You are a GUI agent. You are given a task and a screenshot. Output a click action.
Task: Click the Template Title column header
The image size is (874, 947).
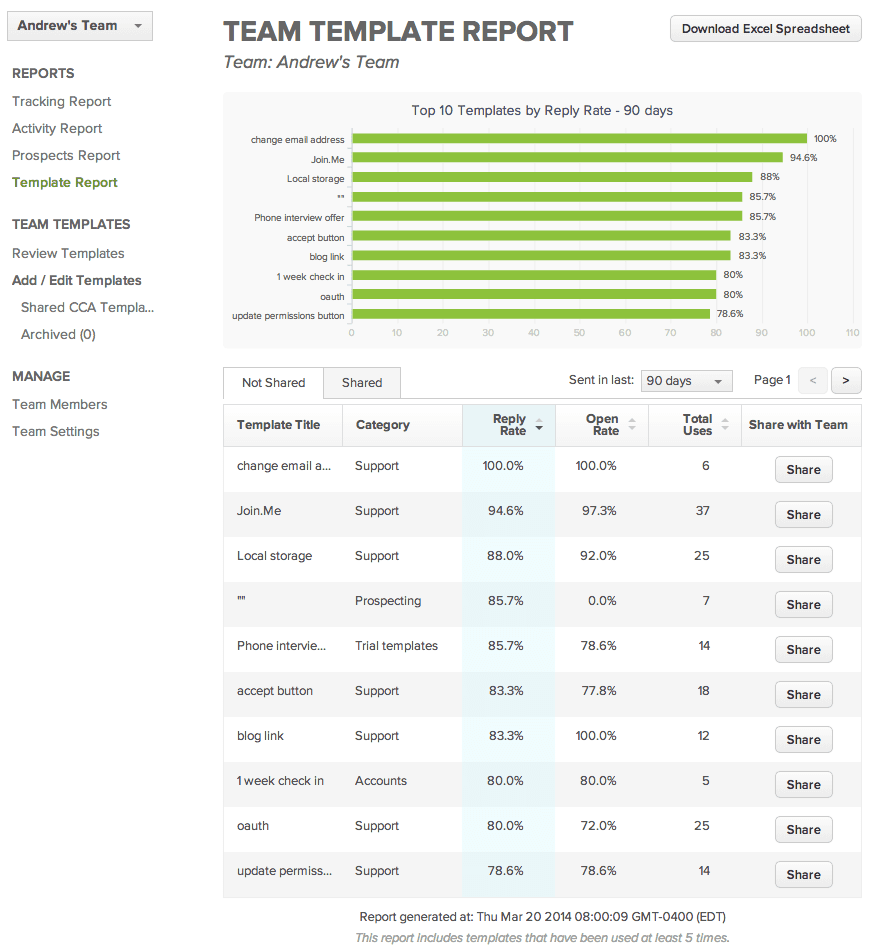pyautogui.click(x=279, y=425)
